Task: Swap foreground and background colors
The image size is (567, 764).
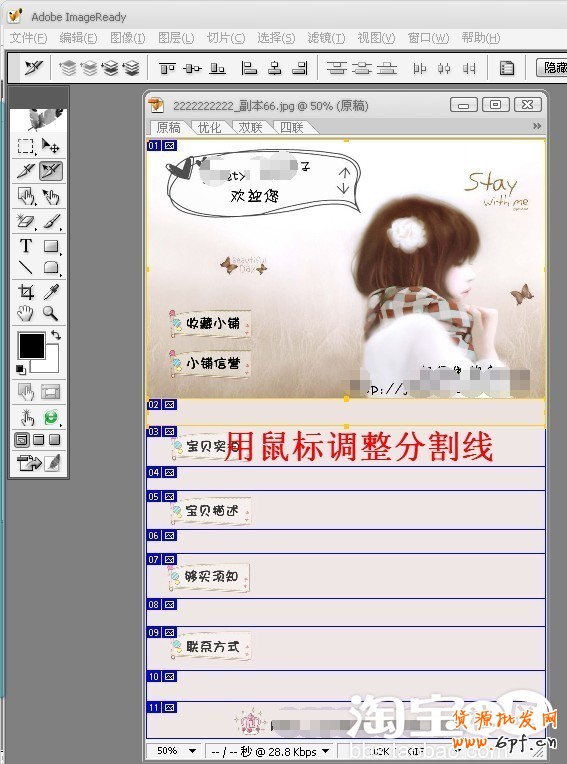Action: (x=56, y=335)
